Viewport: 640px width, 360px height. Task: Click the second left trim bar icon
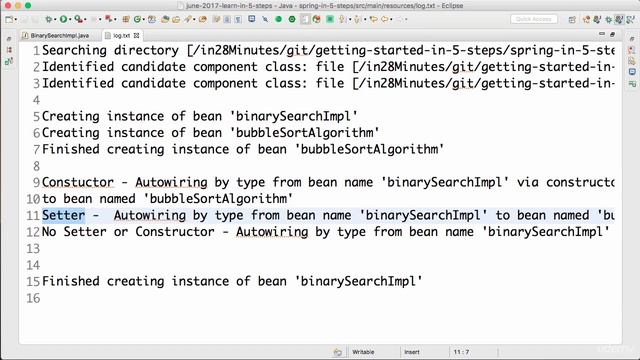click(x=9, y=50)
